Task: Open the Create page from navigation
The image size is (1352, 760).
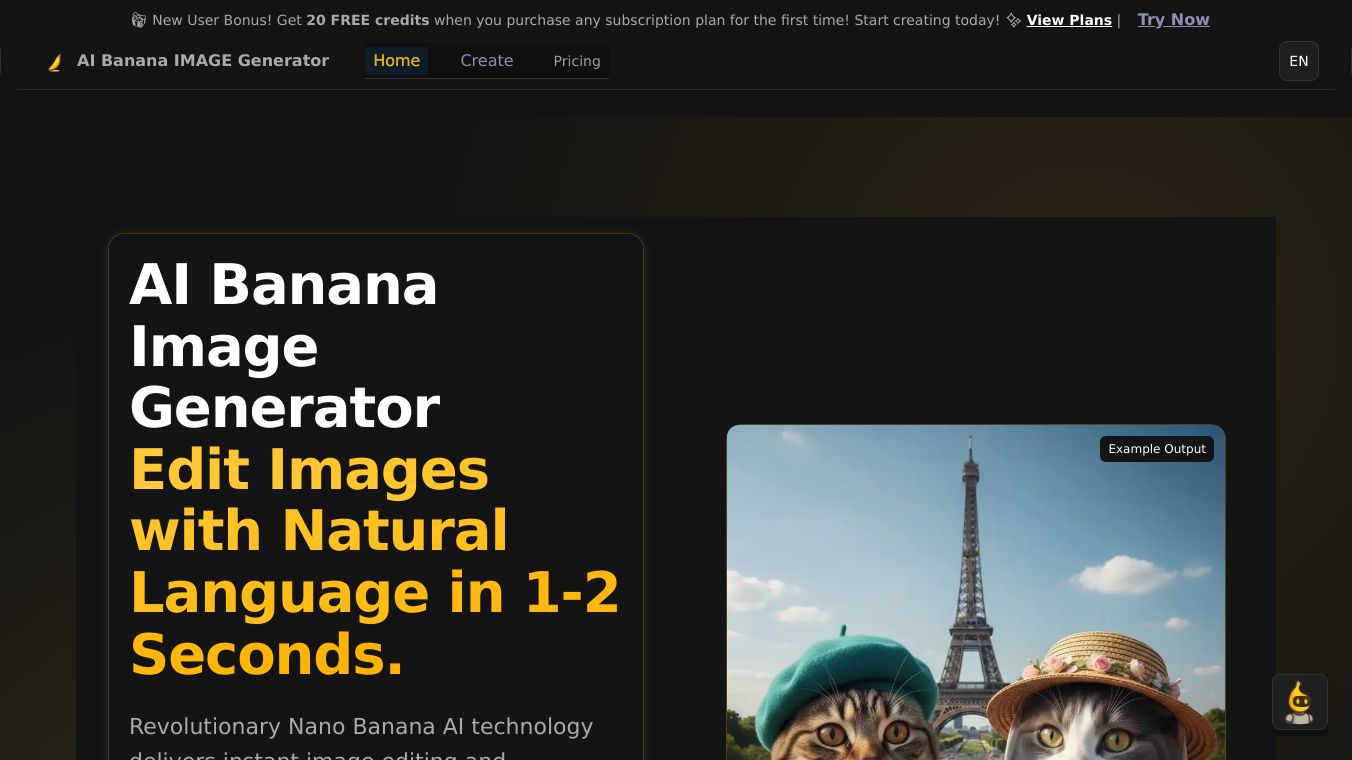Action: click(487, 61)
